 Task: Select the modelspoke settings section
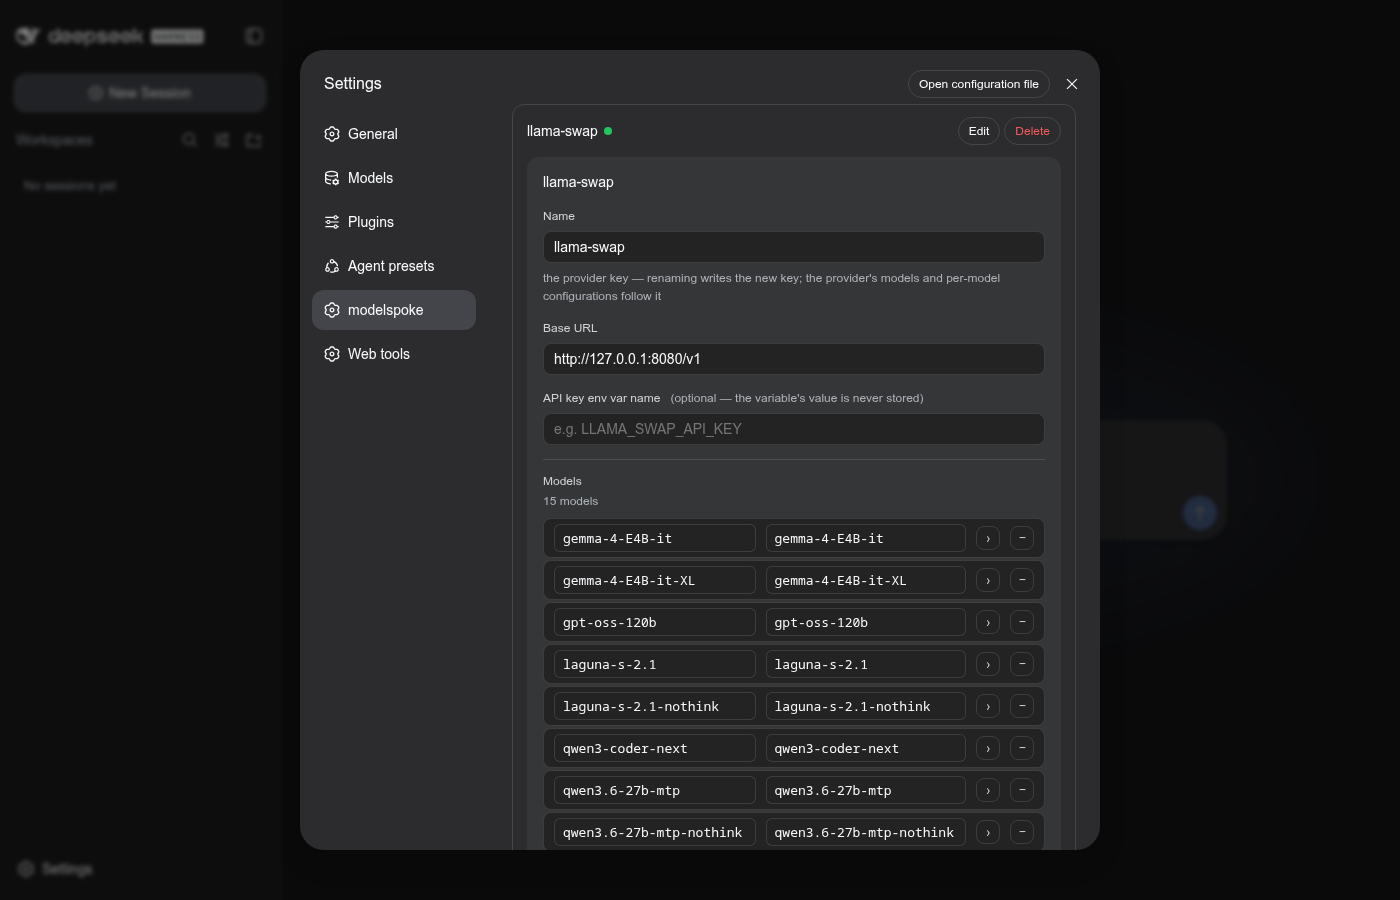point(394,310)
